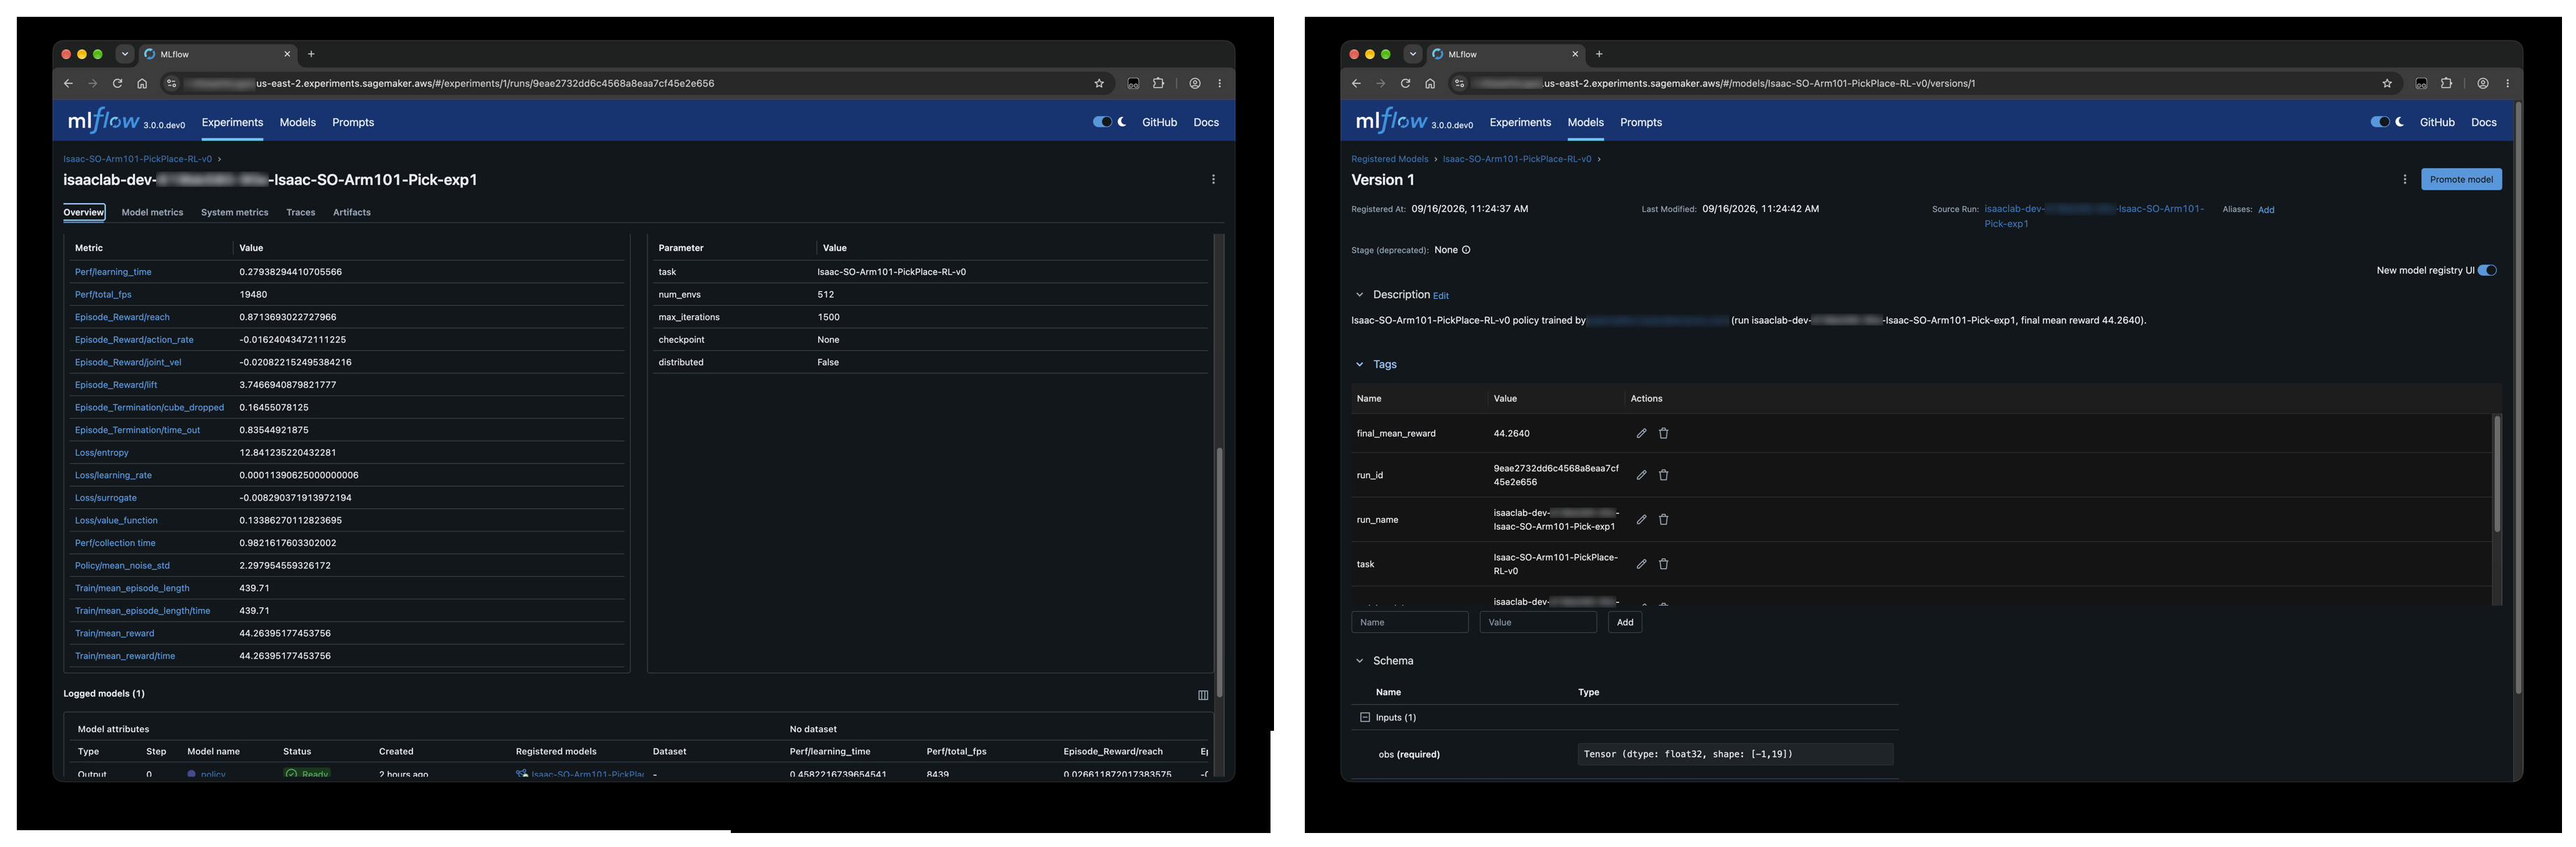Delete the task tag with the trash icon
The width and height of the screenshot is (2576, 847).
(x=1664, y=565)
